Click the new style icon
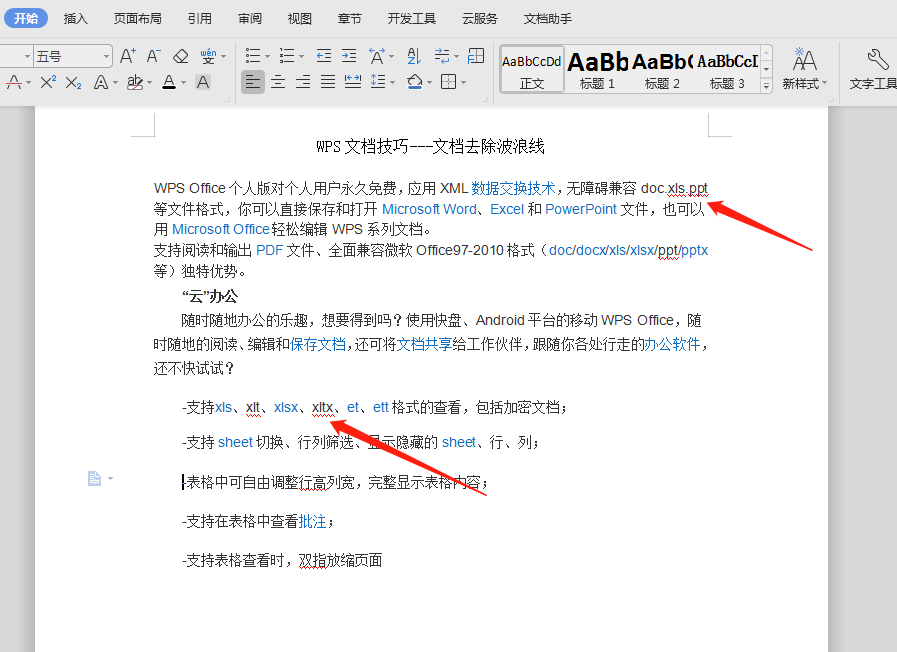897x652 pixels. coord(804,60)
